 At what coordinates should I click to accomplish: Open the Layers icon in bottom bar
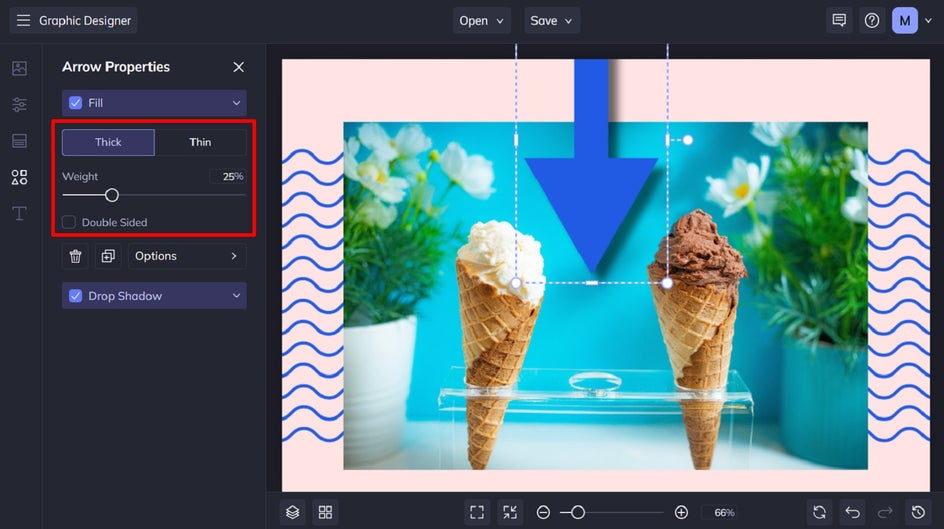pos(292,512)
